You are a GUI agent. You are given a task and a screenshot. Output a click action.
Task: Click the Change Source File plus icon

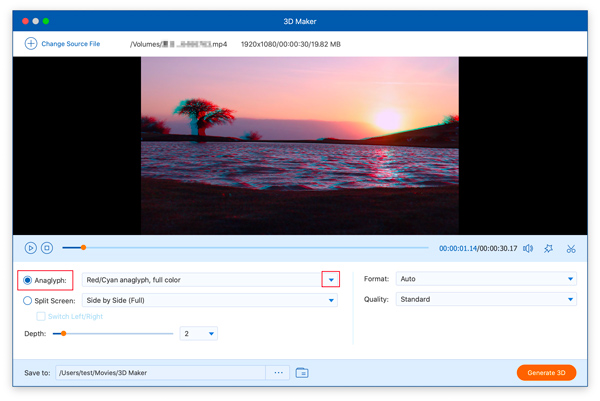[x=31, y=44]
